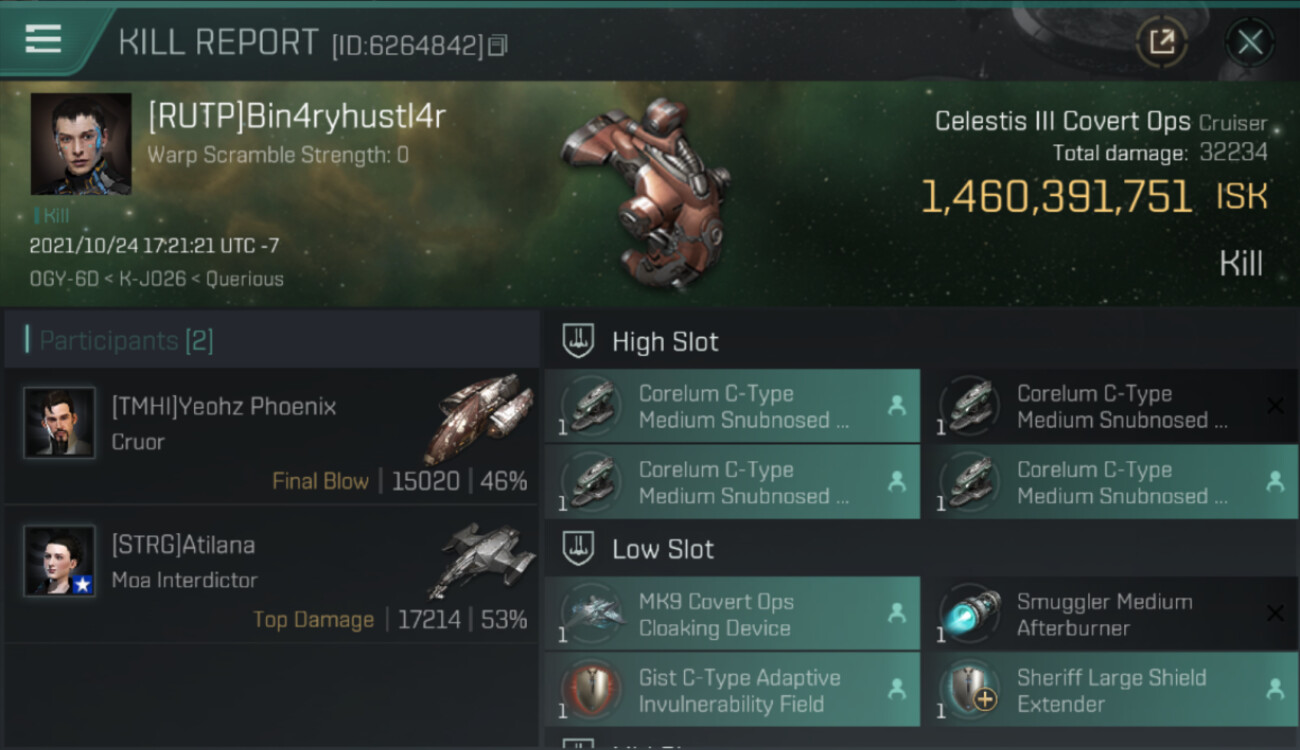Click the Gist C-Type Adaptive Invulnerability Field

[x=732, y=690]
